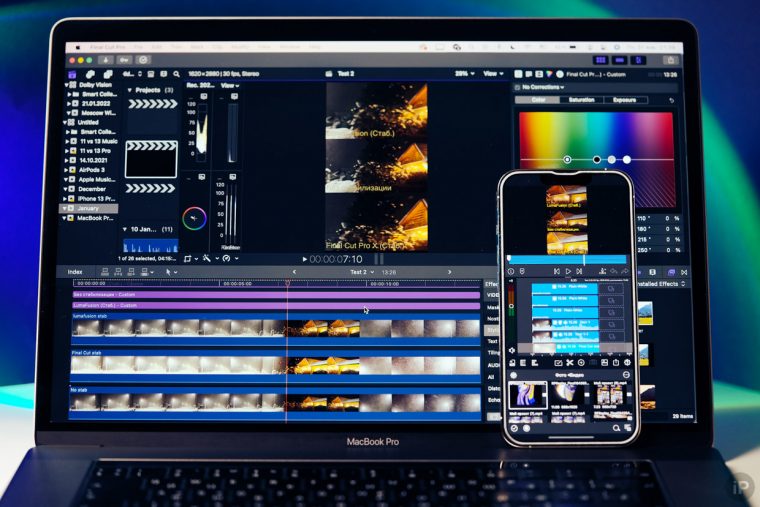Select the highlighted project clapboard thumbnail

151,159
